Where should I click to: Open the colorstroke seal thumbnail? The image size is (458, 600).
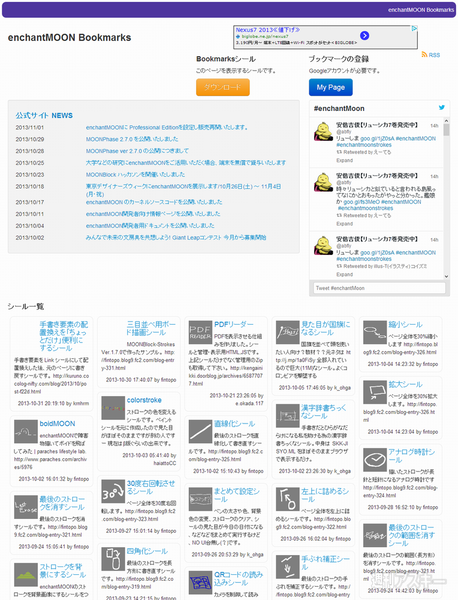(x=113, y=408)
